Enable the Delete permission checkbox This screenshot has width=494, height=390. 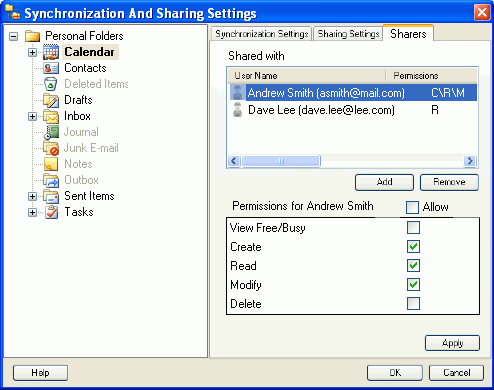(x=413, y=304)
